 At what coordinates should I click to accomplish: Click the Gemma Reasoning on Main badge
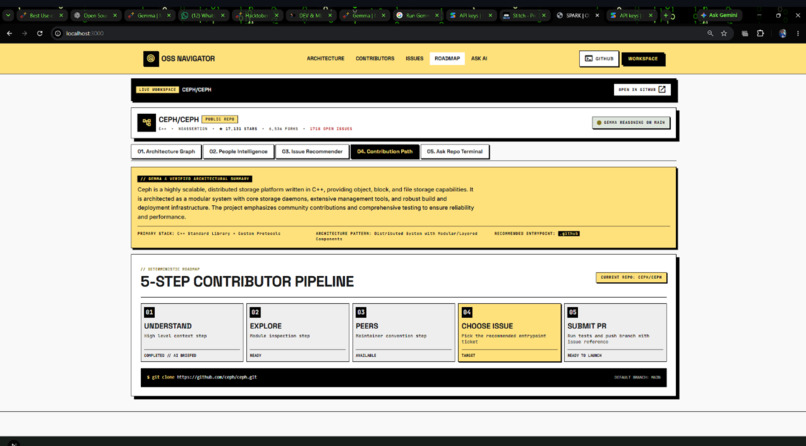click(x=631, y=123)
